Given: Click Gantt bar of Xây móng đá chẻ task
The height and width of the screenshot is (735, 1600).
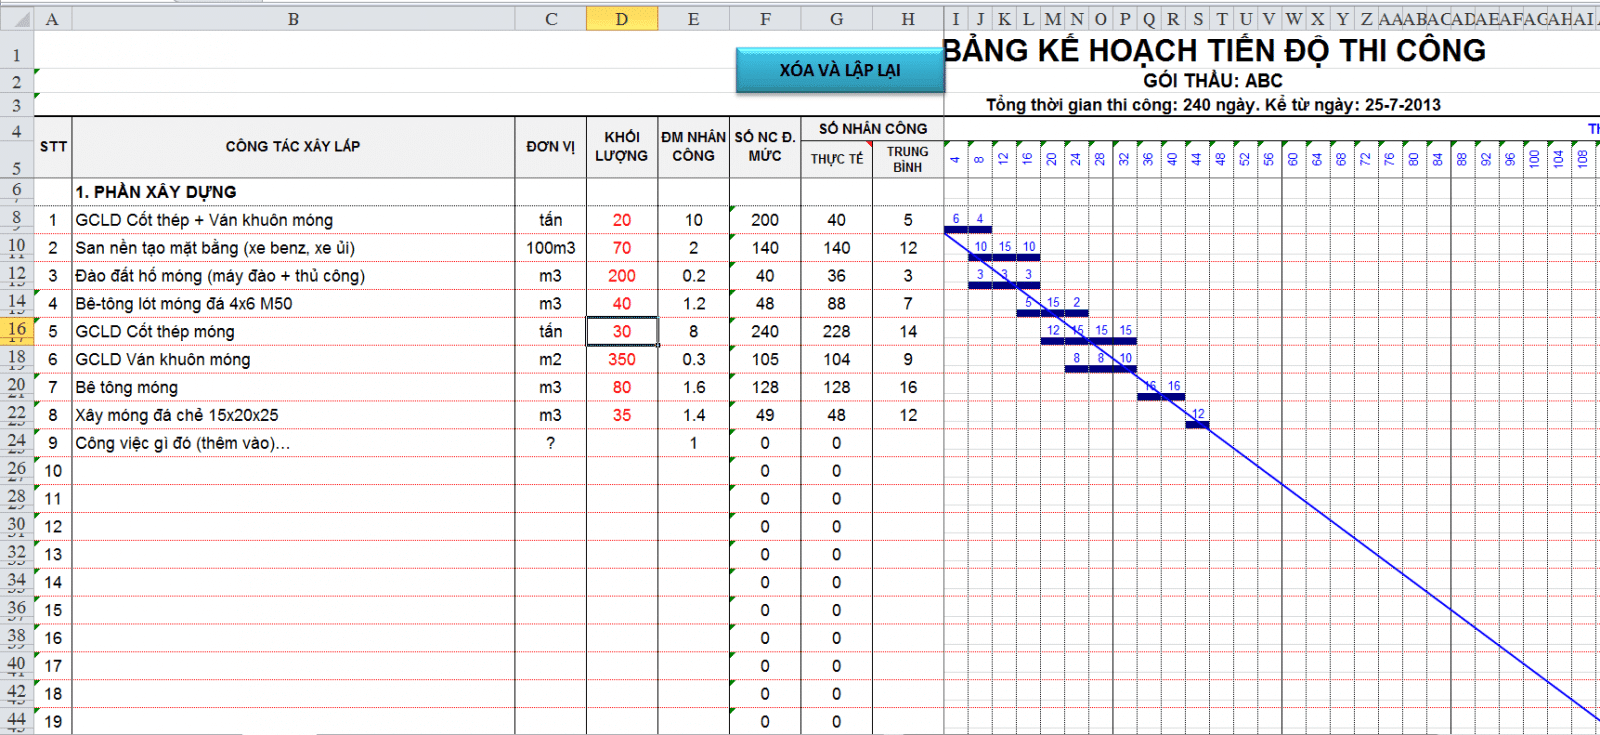Looking at the screenshot, I should [1197, 425].
